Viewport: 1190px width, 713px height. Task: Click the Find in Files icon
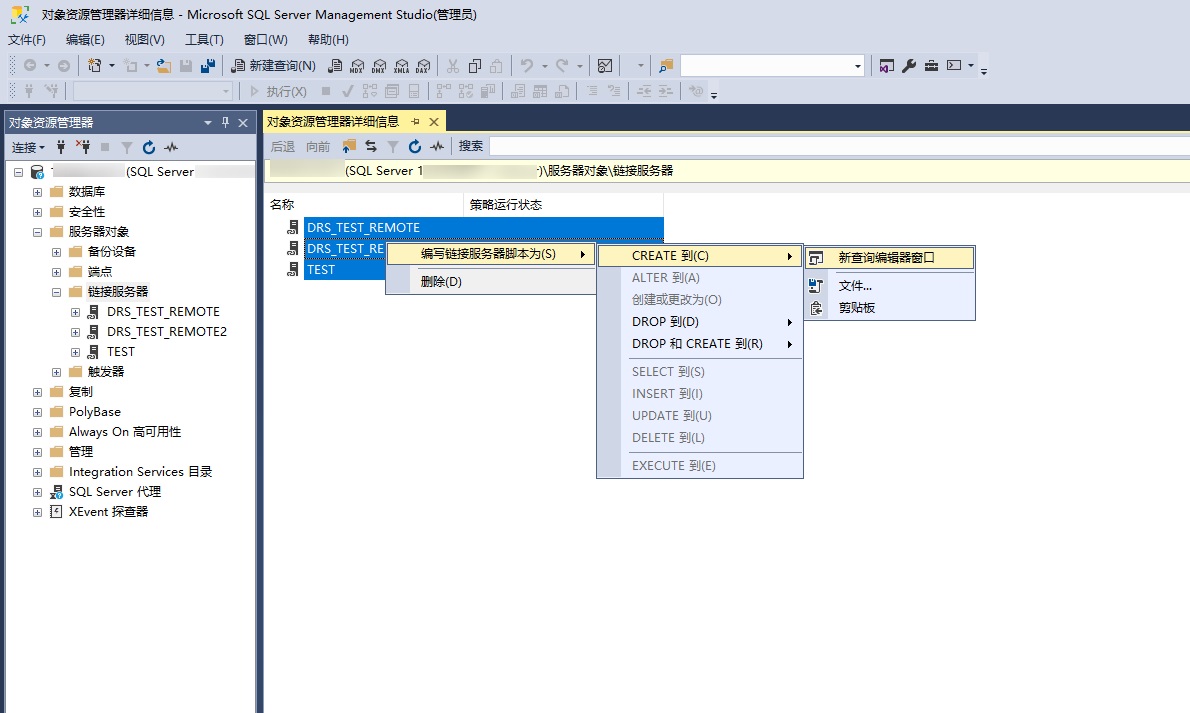(x=666, y=66)
